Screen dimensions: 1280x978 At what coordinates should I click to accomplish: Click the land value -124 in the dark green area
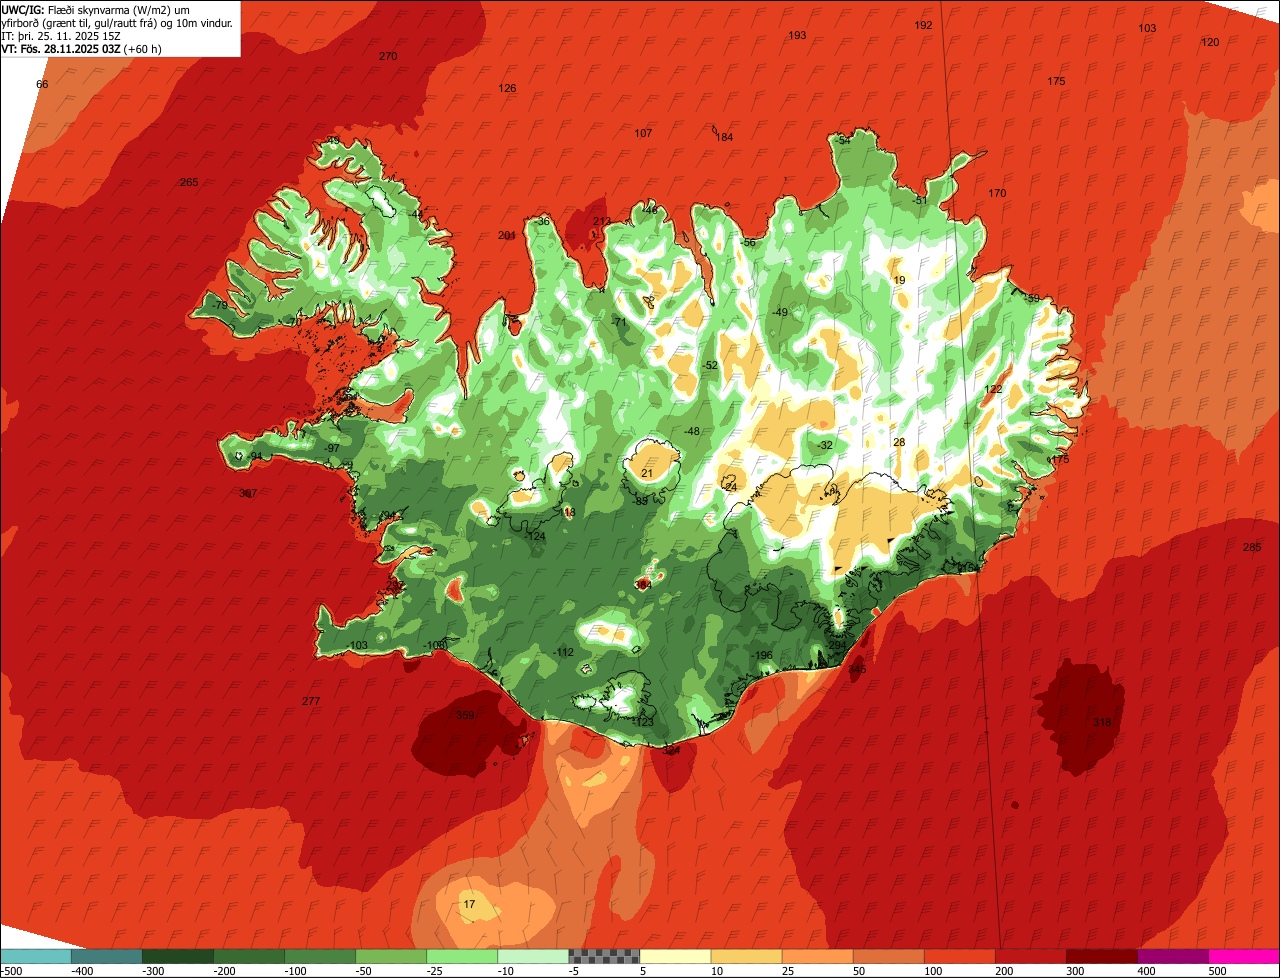click(536, 536)
